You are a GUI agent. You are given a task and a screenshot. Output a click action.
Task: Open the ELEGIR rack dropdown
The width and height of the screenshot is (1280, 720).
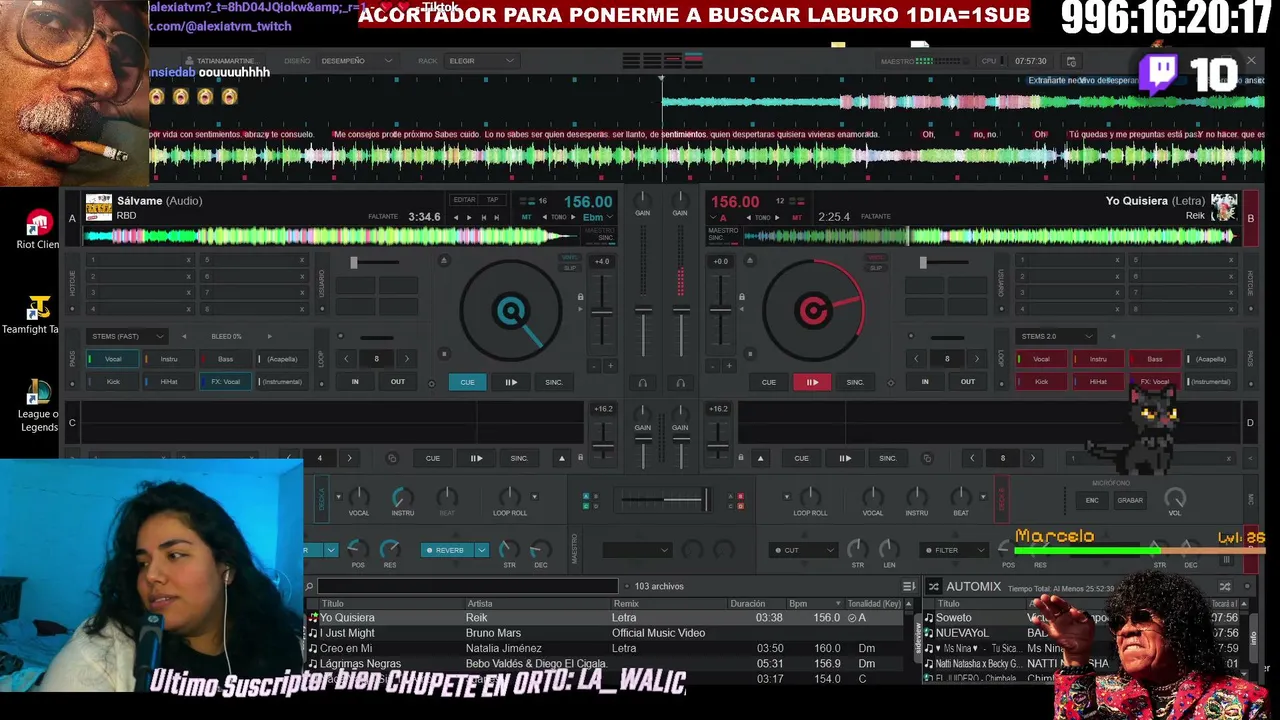coord(480,61)
